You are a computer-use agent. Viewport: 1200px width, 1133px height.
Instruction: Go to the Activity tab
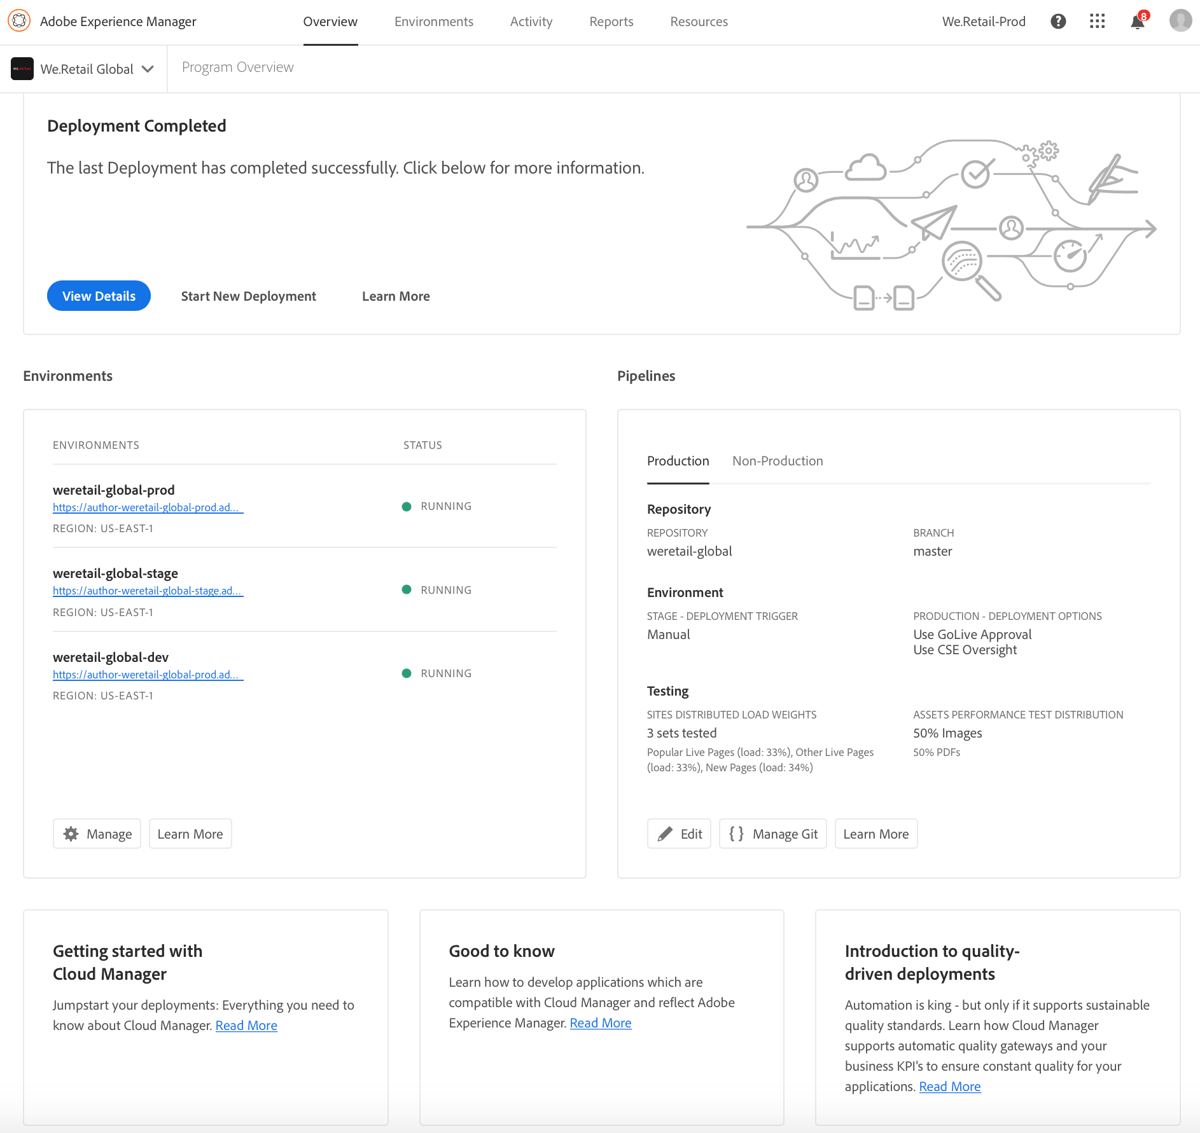click(531, 21)
